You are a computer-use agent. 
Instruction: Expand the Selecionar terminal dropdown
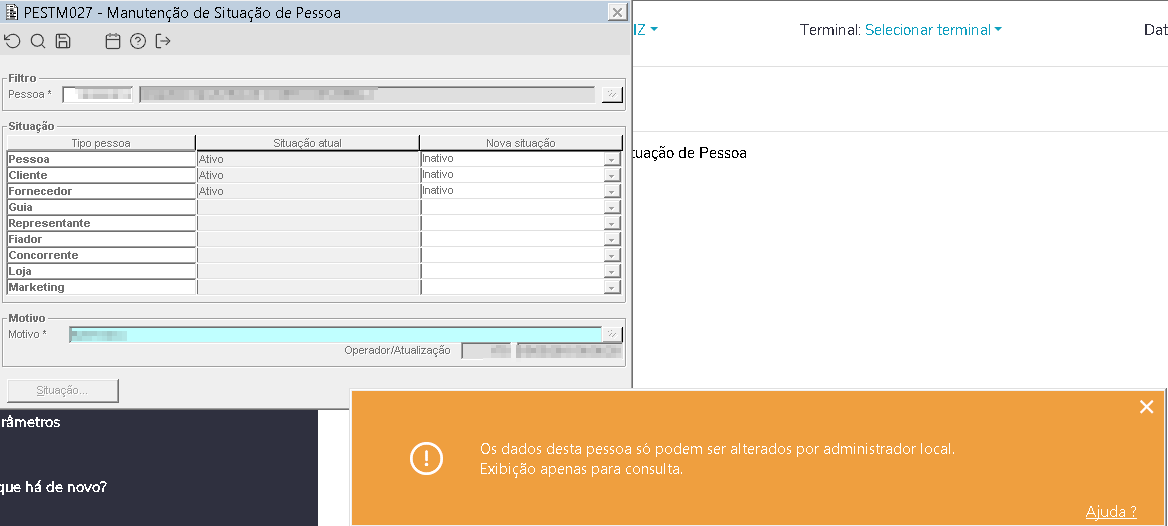coord(933,30)
